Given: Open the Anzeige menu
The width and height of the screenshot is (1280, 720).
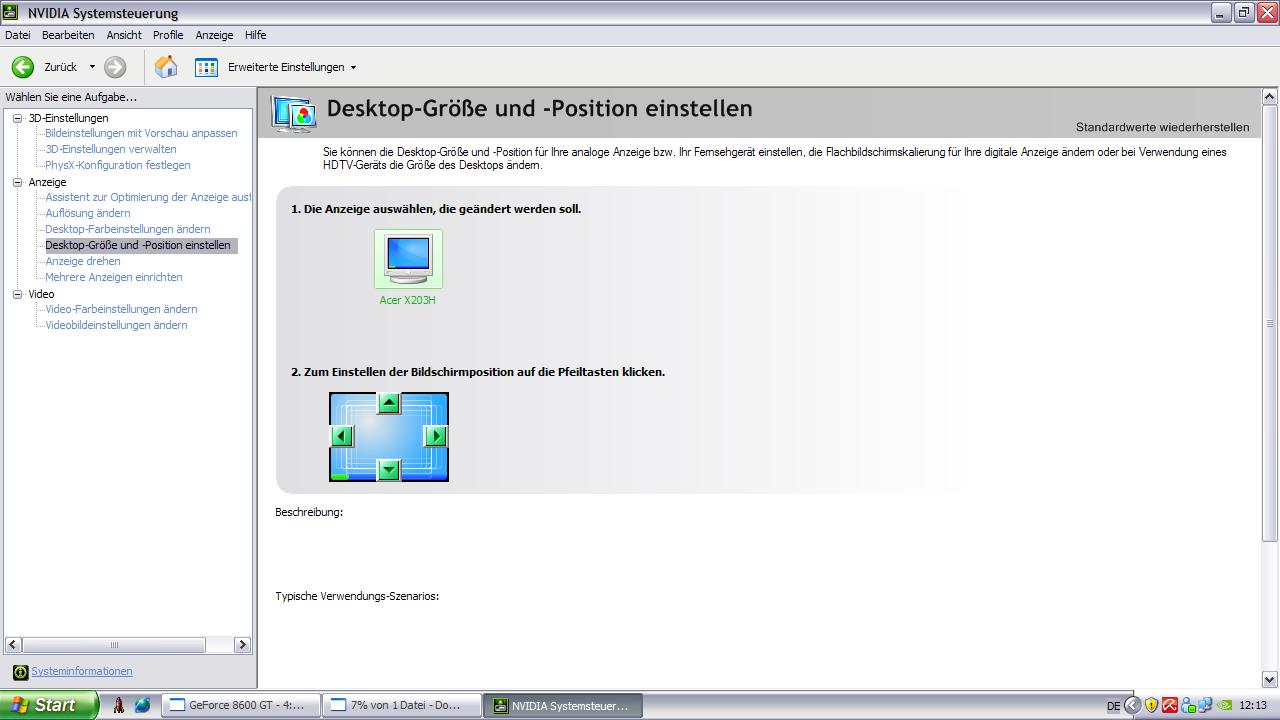Looking at the screenshot, I should click(214, 35).
